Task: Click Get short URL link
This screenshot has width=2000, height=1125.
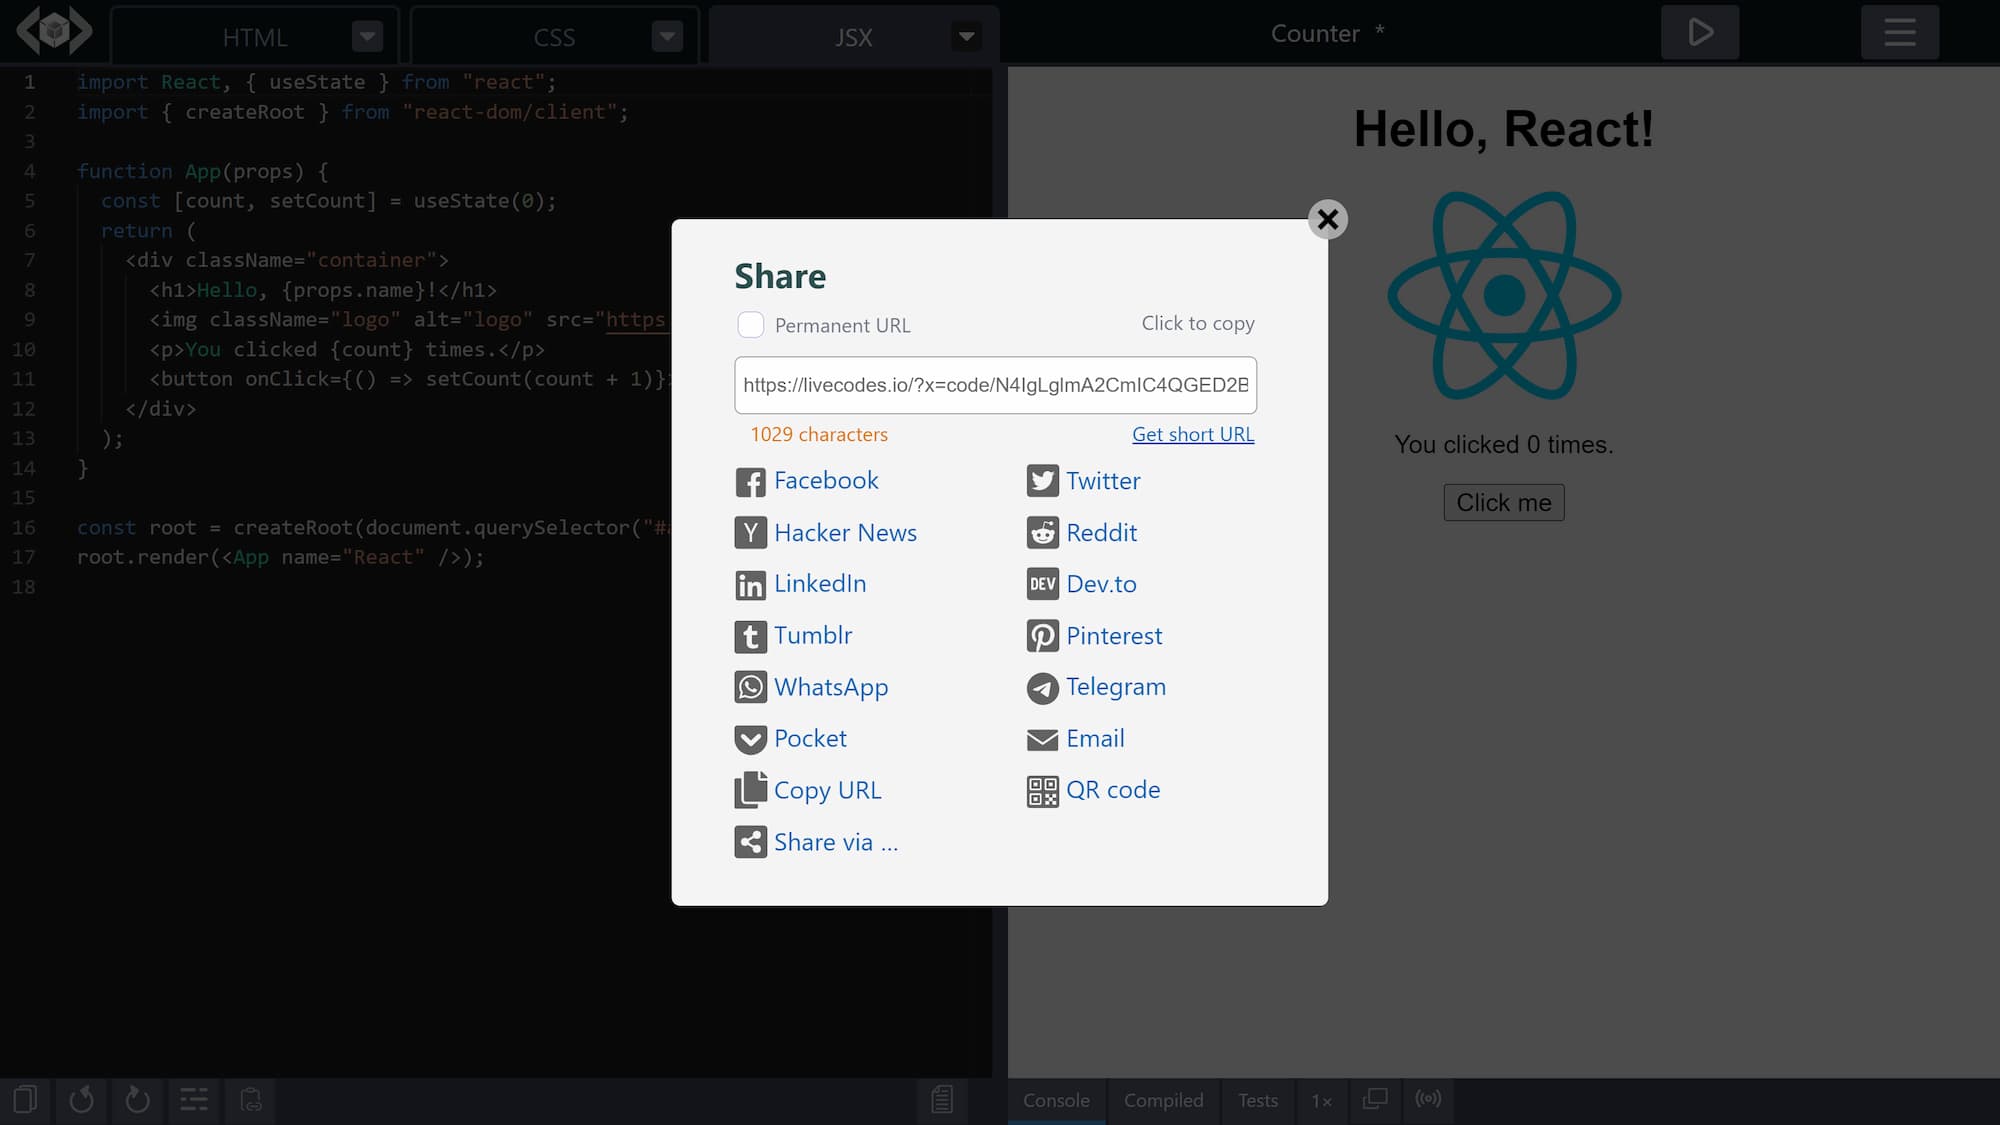Action: point(1194,434)
